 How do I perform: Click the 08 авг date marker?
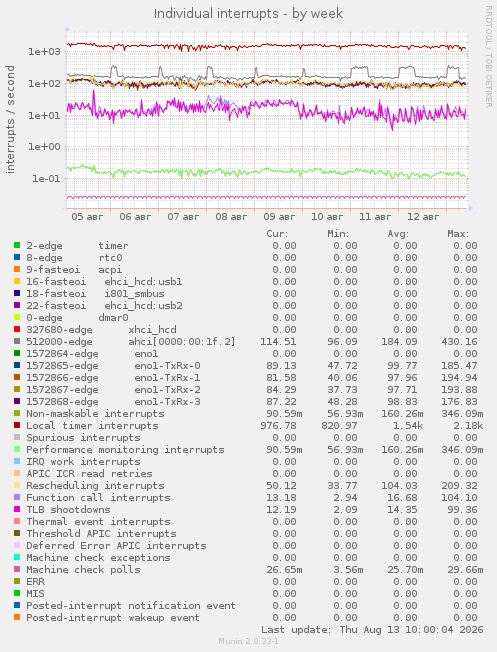pyautogui.click(x=231, y=217)
